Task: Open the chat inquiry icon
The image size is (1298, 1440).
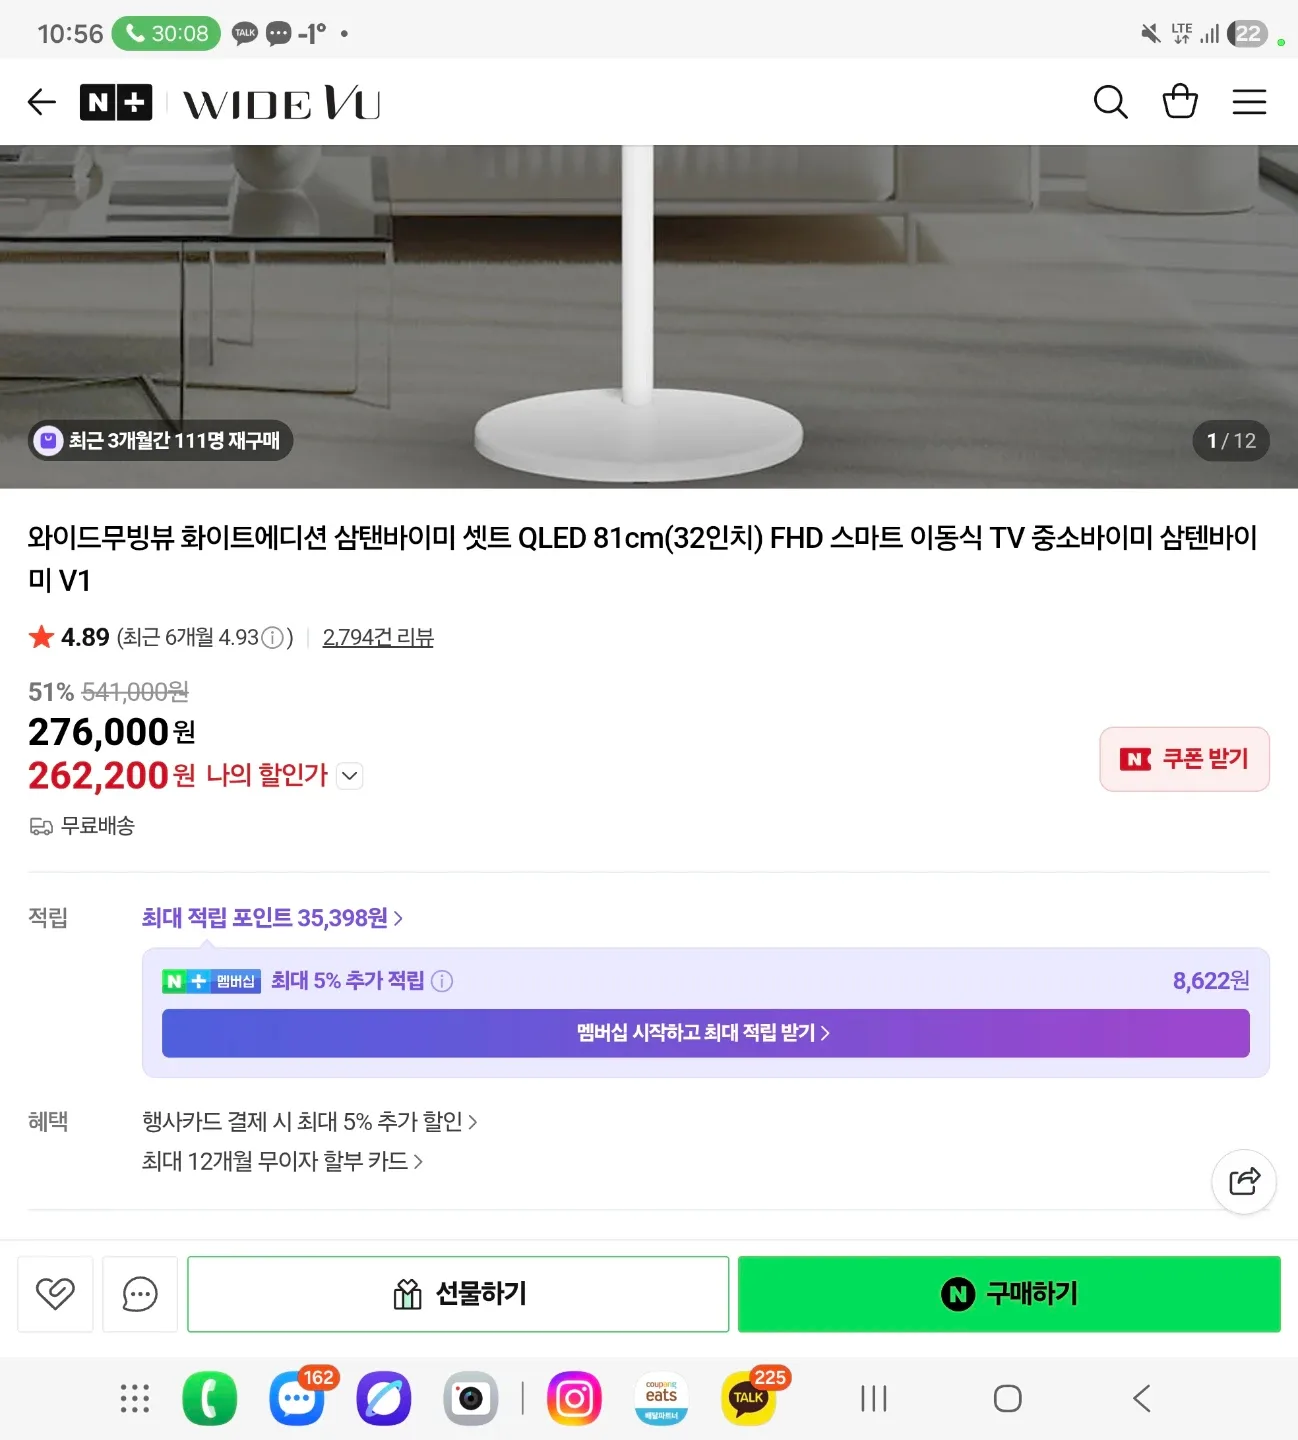Action: pos(140,1294)
